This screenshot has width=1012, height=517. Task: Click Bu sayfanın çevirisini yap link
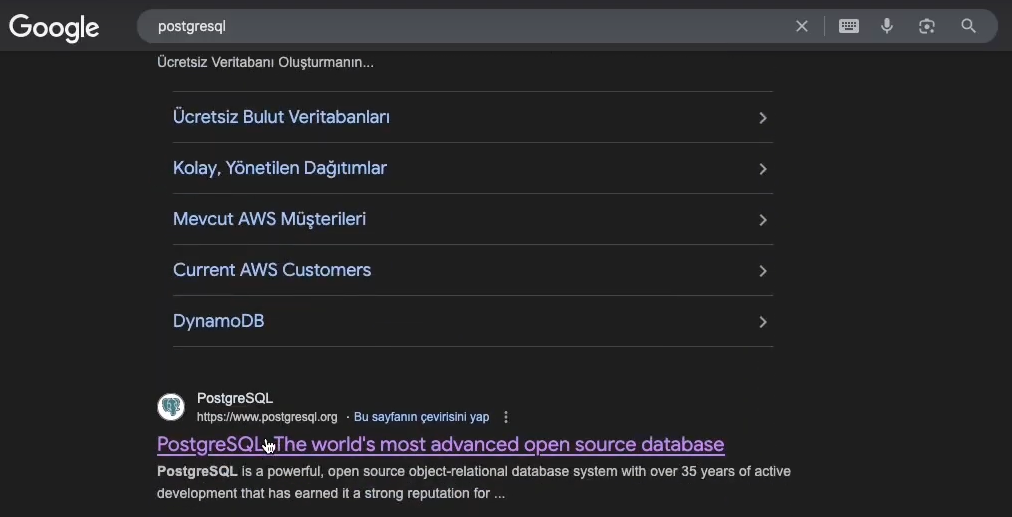coord(421,417)
